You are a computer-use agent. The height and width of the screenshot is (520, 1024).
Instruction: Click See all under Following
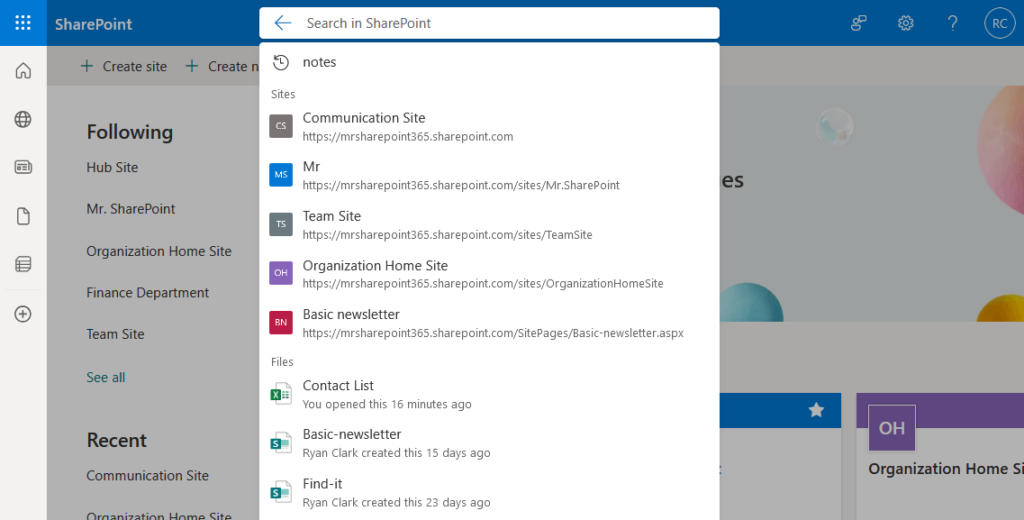click(x=106, y=377)
